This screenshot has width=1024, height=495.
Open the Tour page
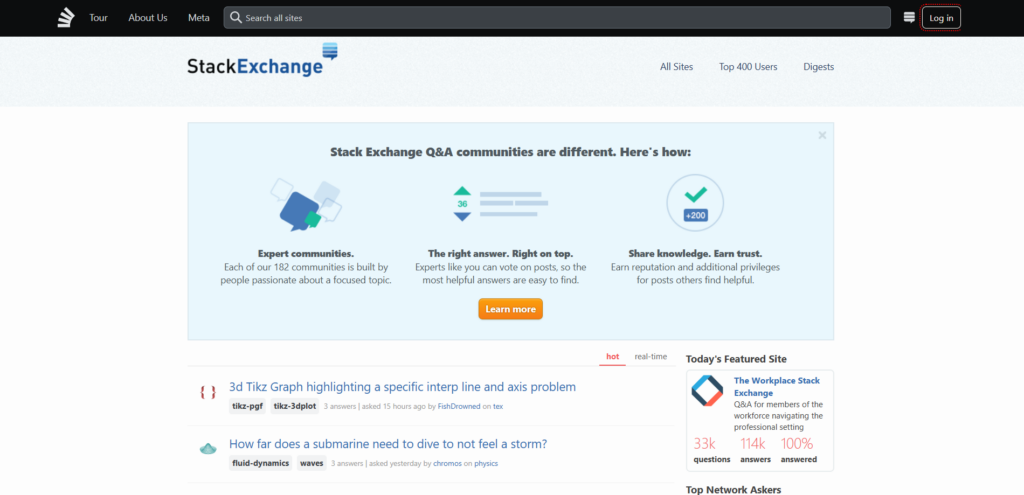[99, 18]
